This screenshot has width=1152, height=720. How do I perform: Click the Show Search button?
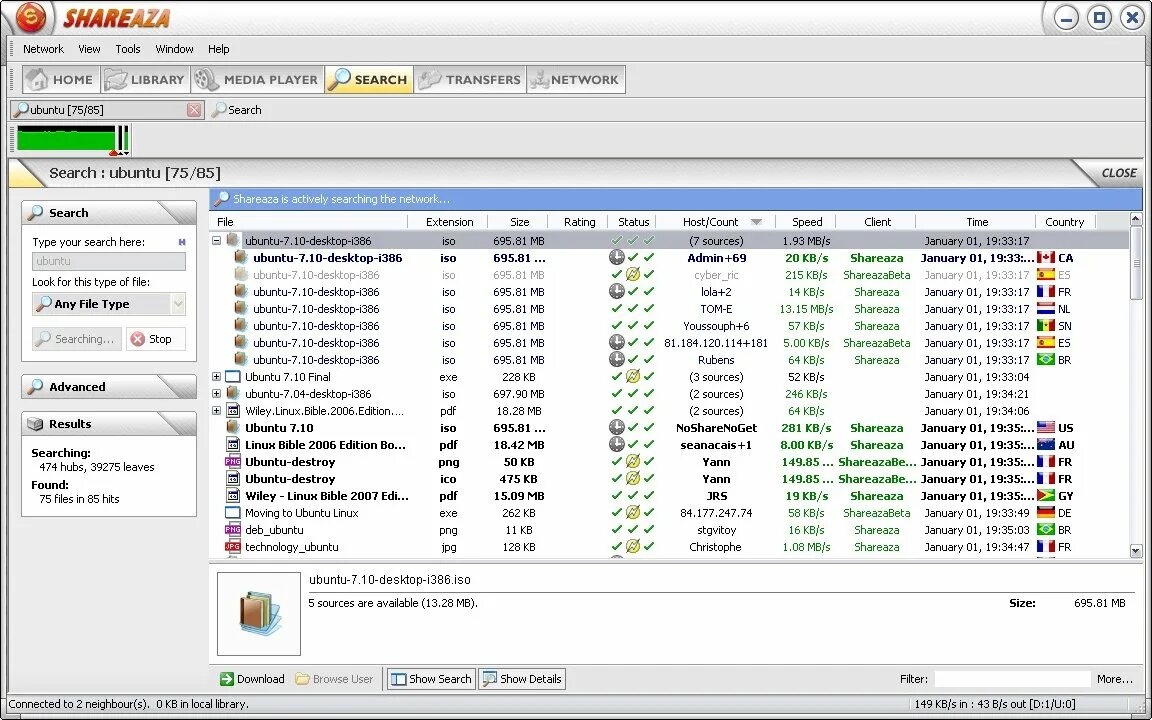coord(431,679)
